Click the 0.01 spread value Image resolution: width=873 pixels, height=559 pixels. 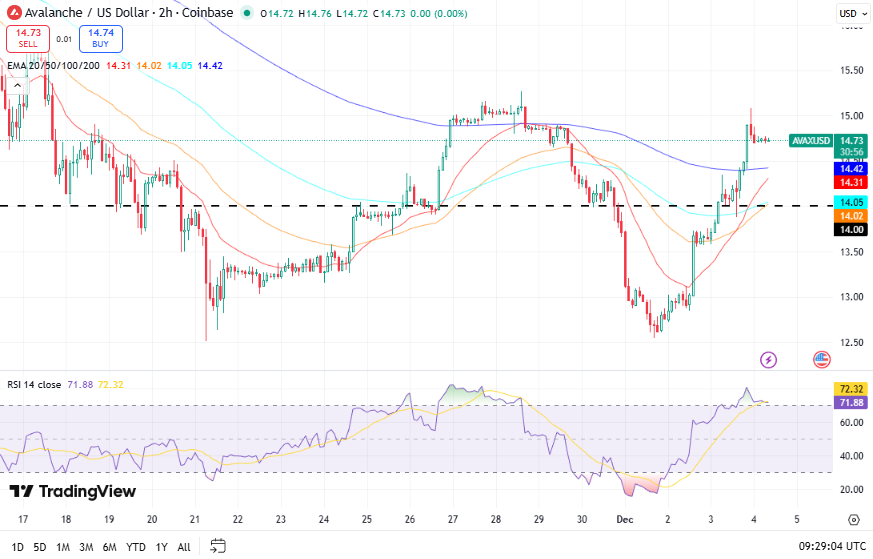64,39
